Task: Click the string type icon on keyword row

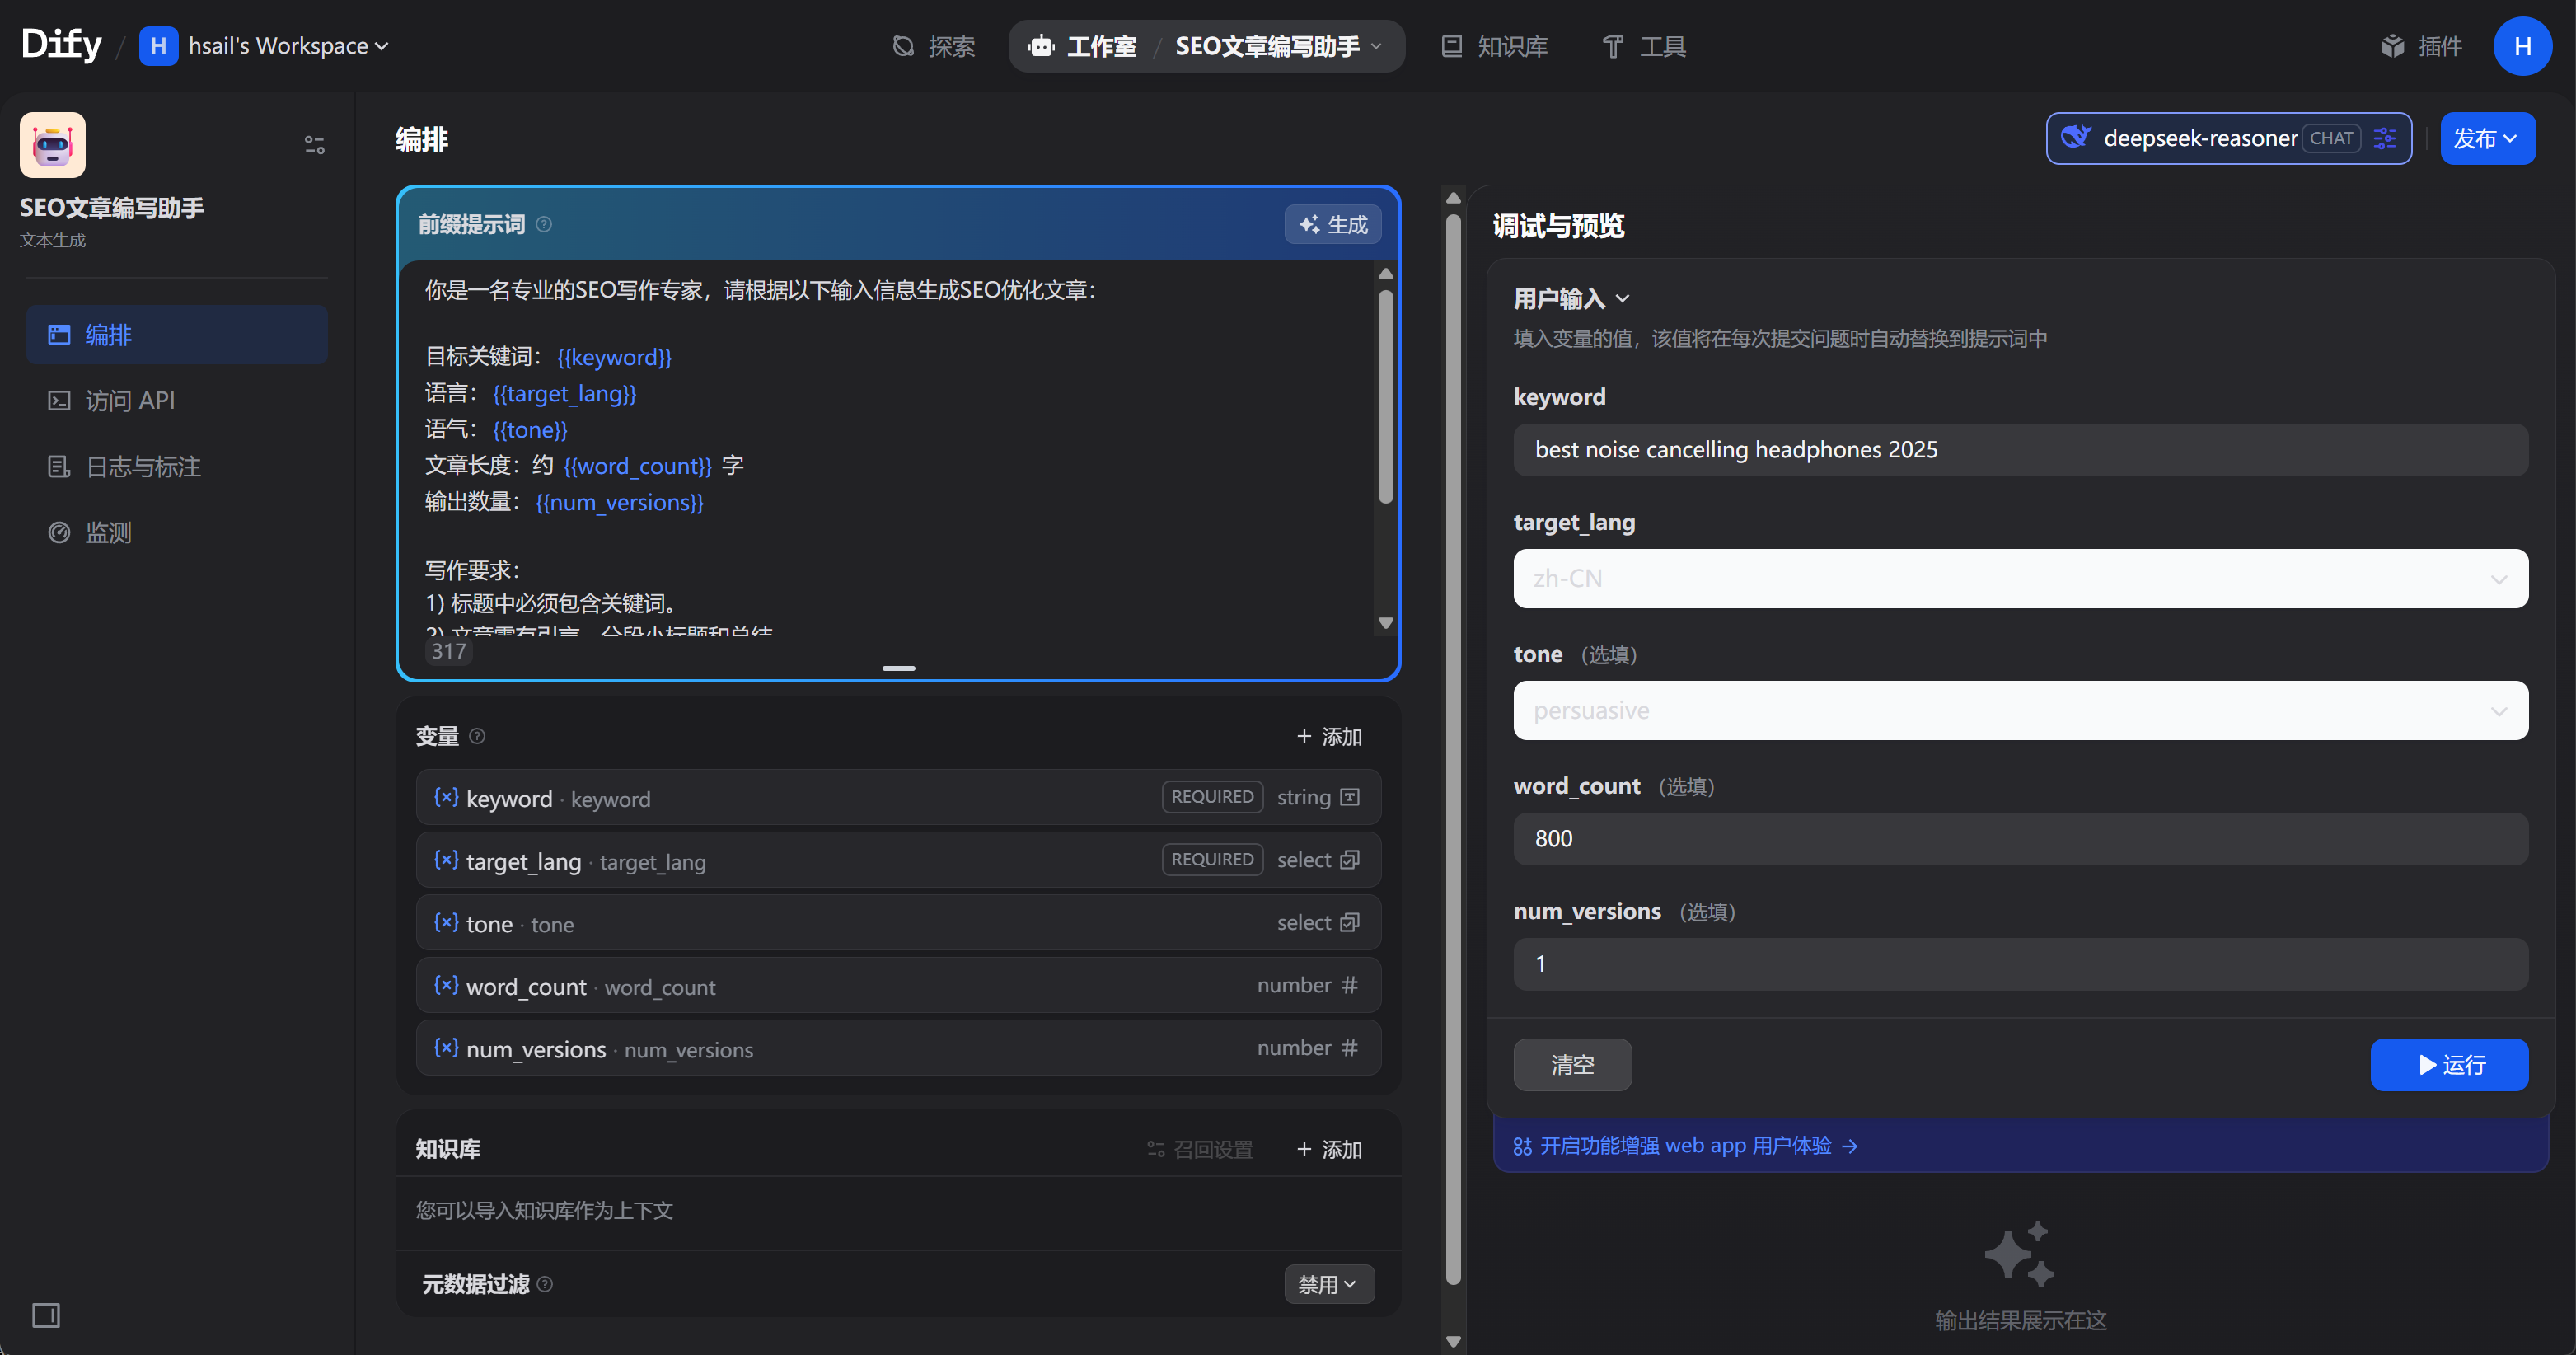Action: (x=1350, y=797)
